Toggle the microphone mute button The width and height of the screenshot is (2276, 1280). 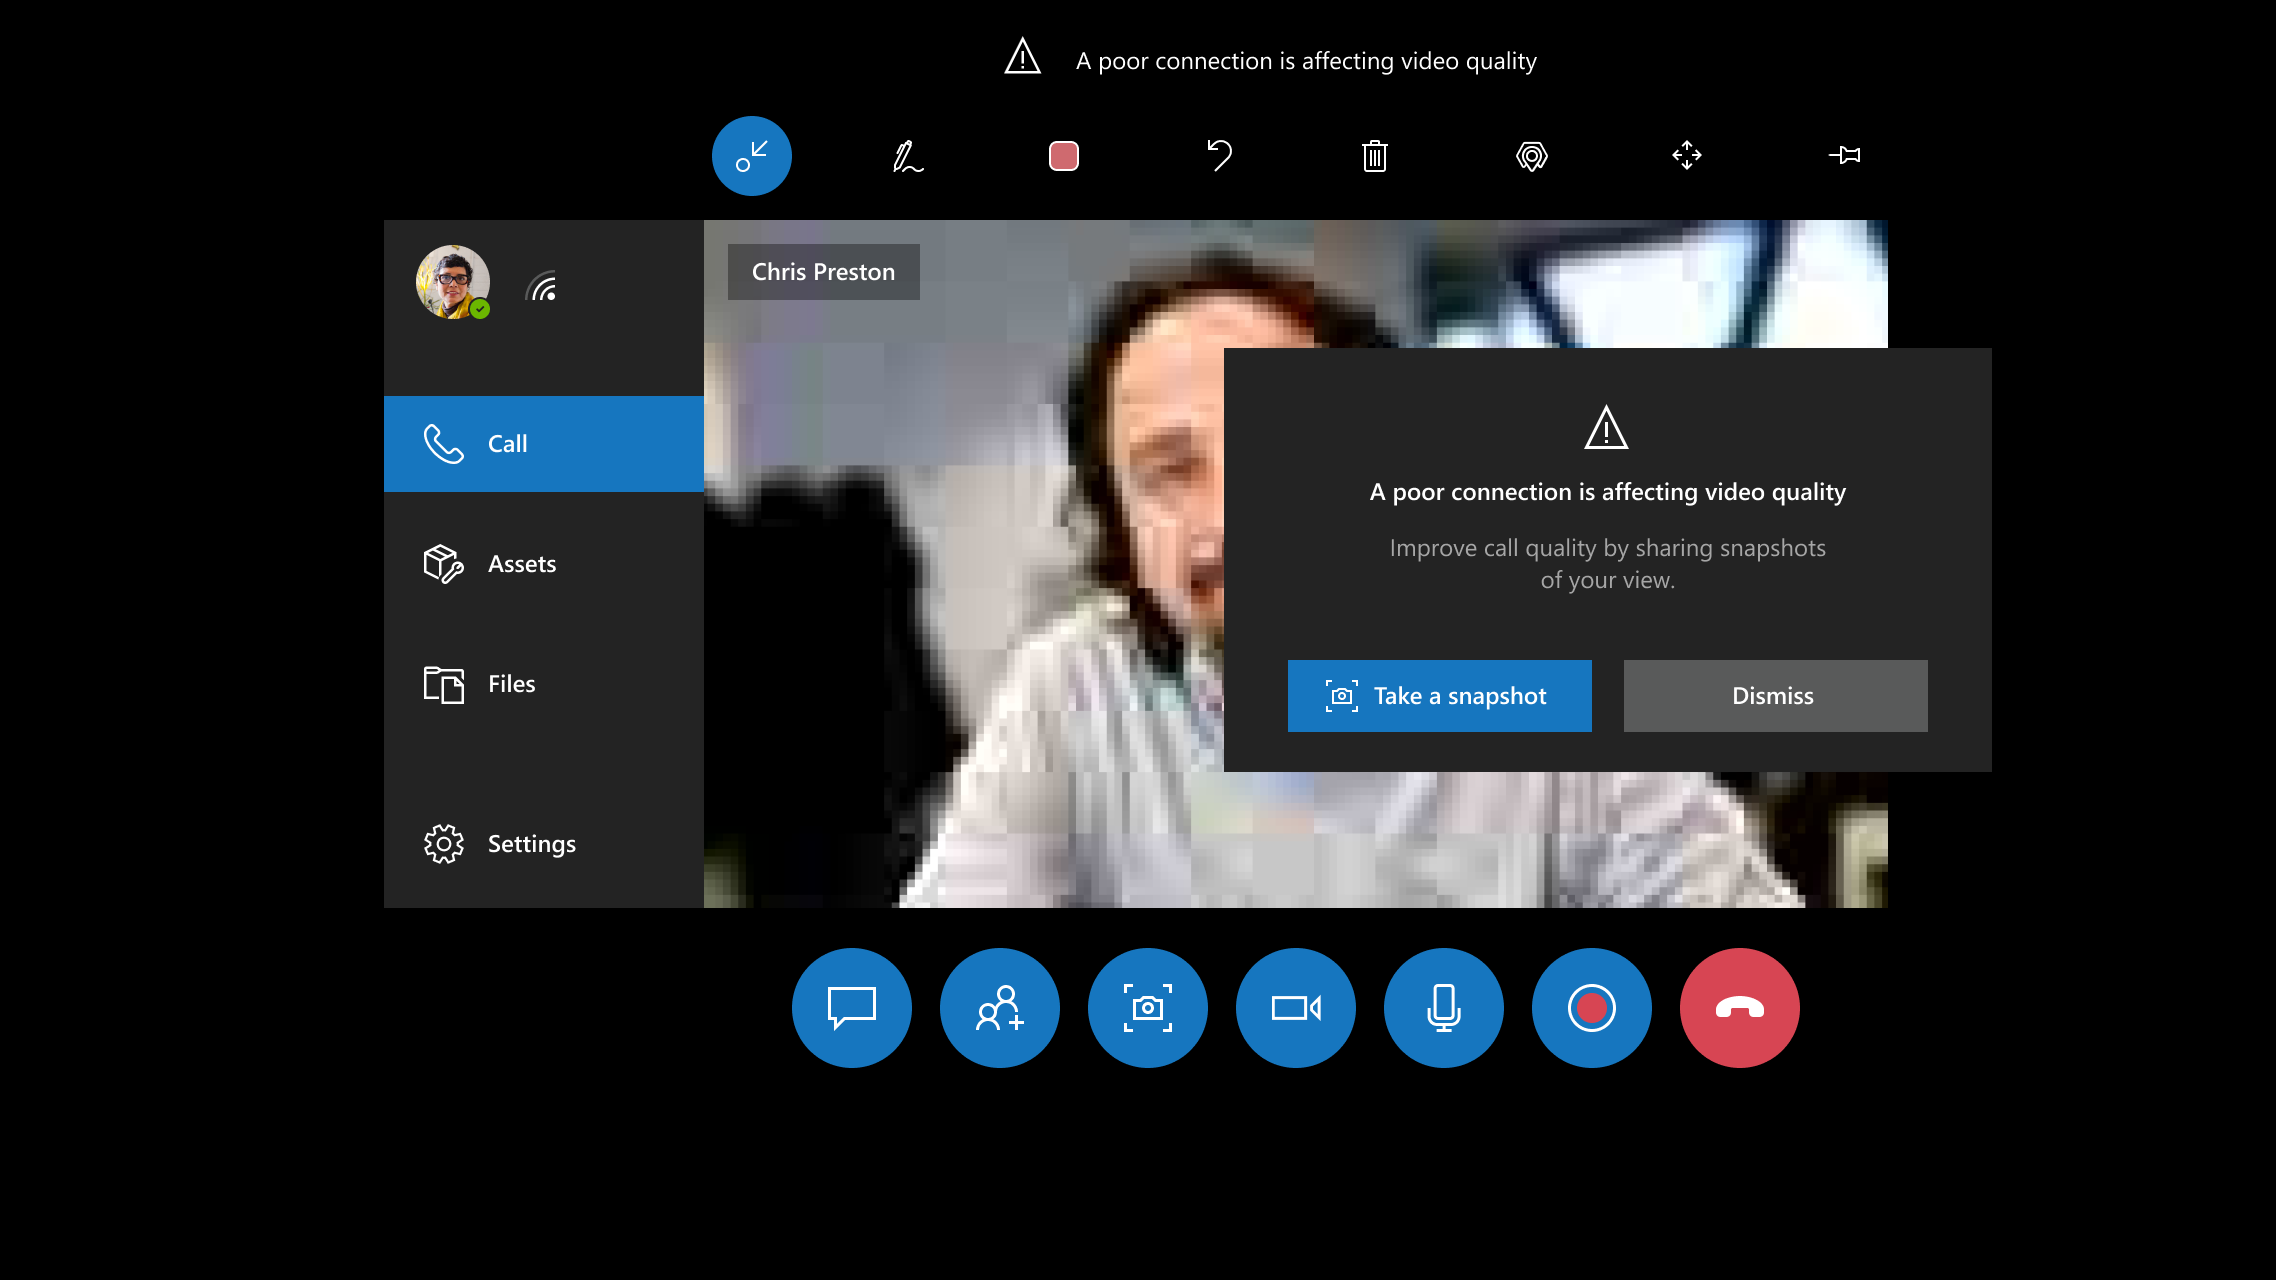[x=1443, y=1008]
